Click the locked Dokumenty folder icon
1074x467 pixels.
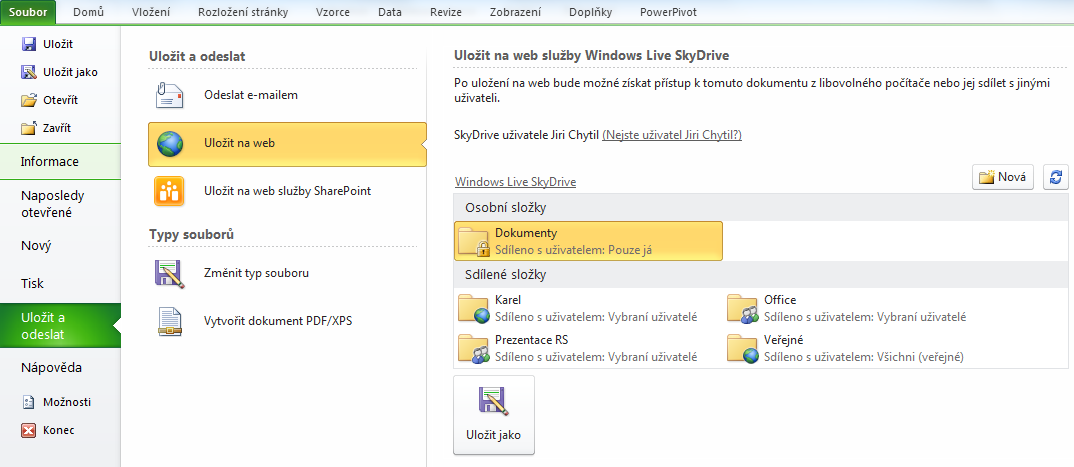click(x=474, y=241)
